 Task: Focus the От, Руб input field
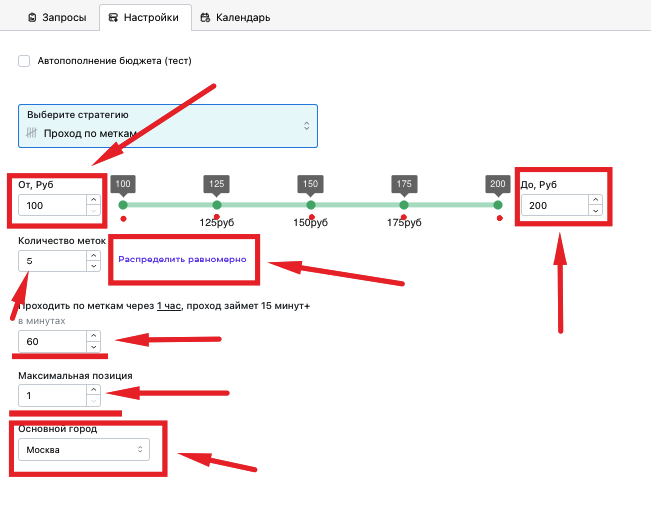point(52,205)
